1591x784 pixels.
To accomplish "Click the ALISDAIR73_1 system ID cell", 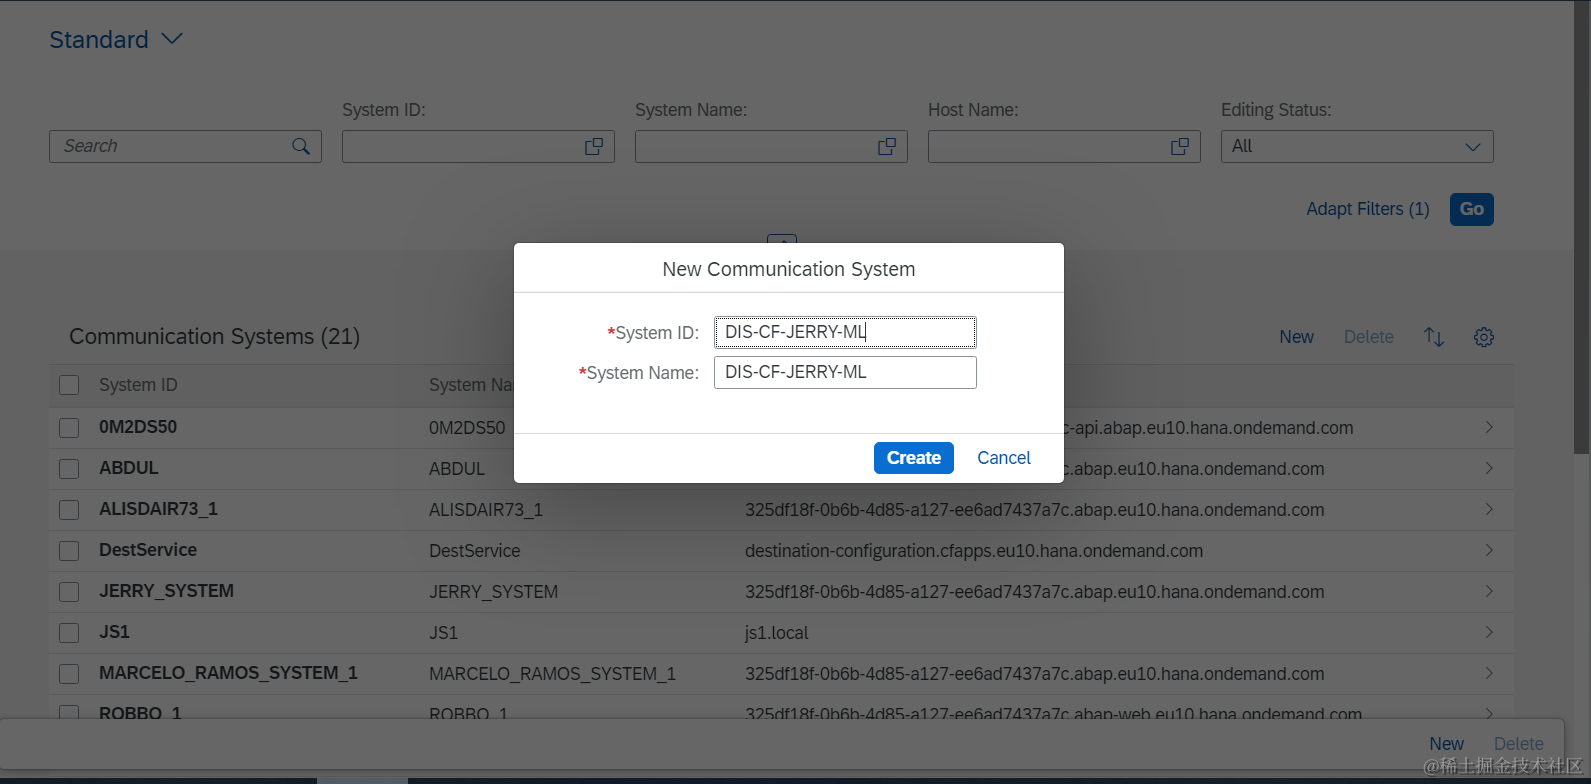I will click(158, 509).
